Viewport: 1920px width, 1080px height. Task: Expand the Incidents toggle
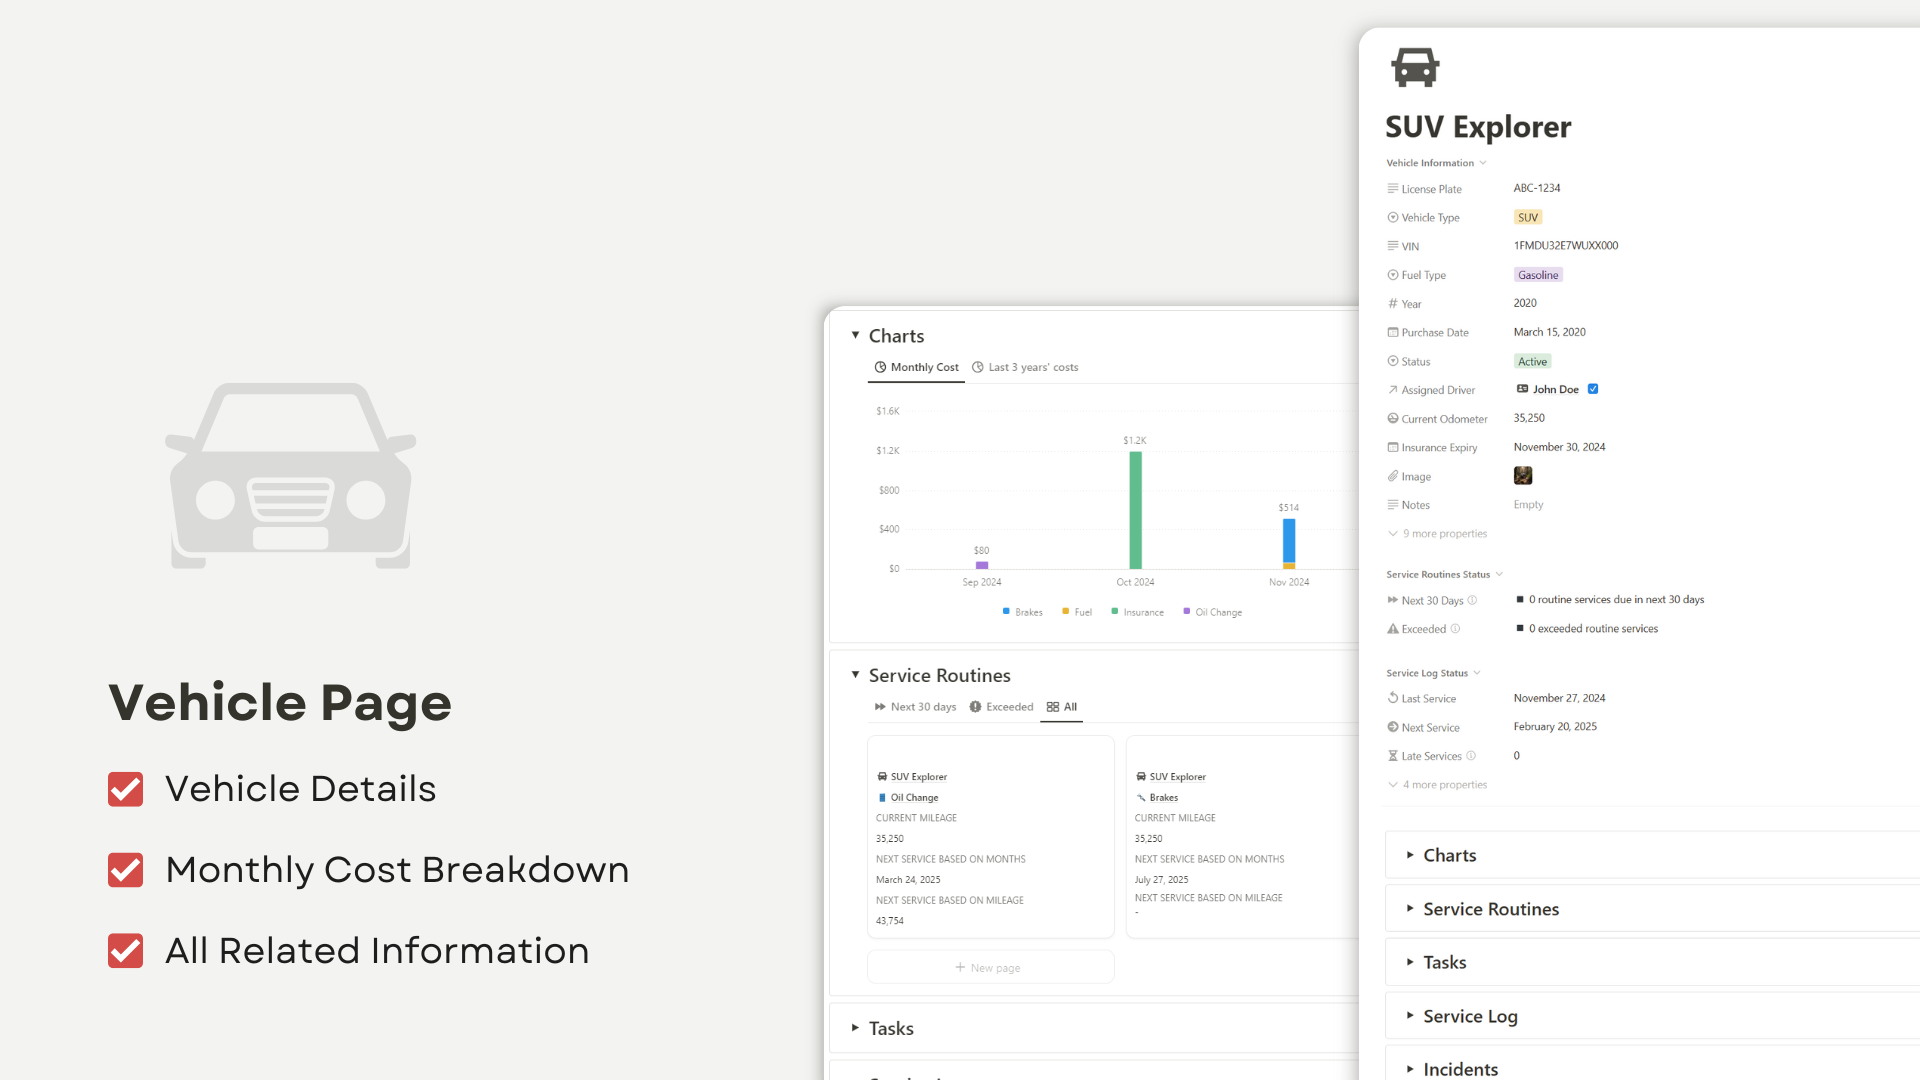click(x=1410, y=1069)
